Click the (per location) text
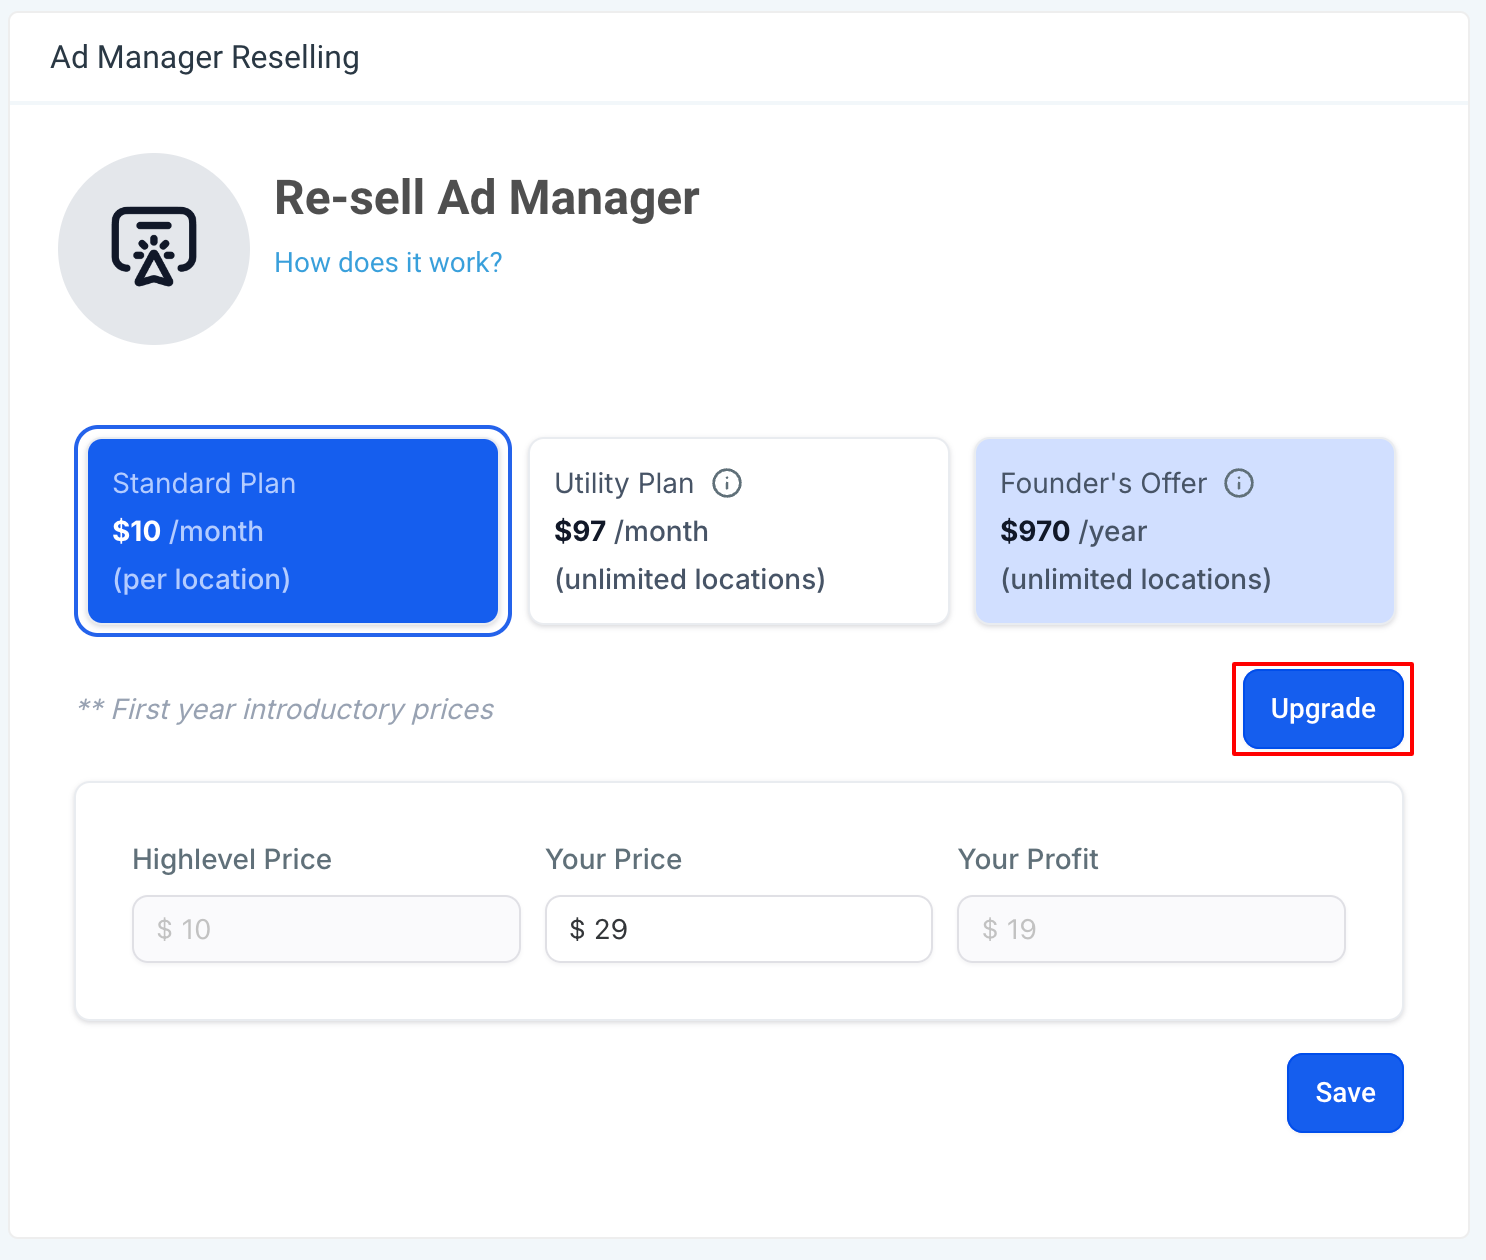Screen dimensions: 1486x1260 point(202,580)
